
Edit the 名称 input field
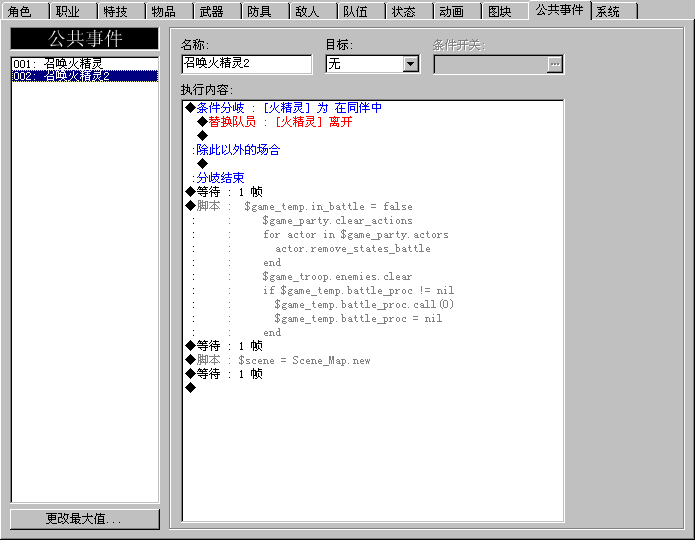246,64
